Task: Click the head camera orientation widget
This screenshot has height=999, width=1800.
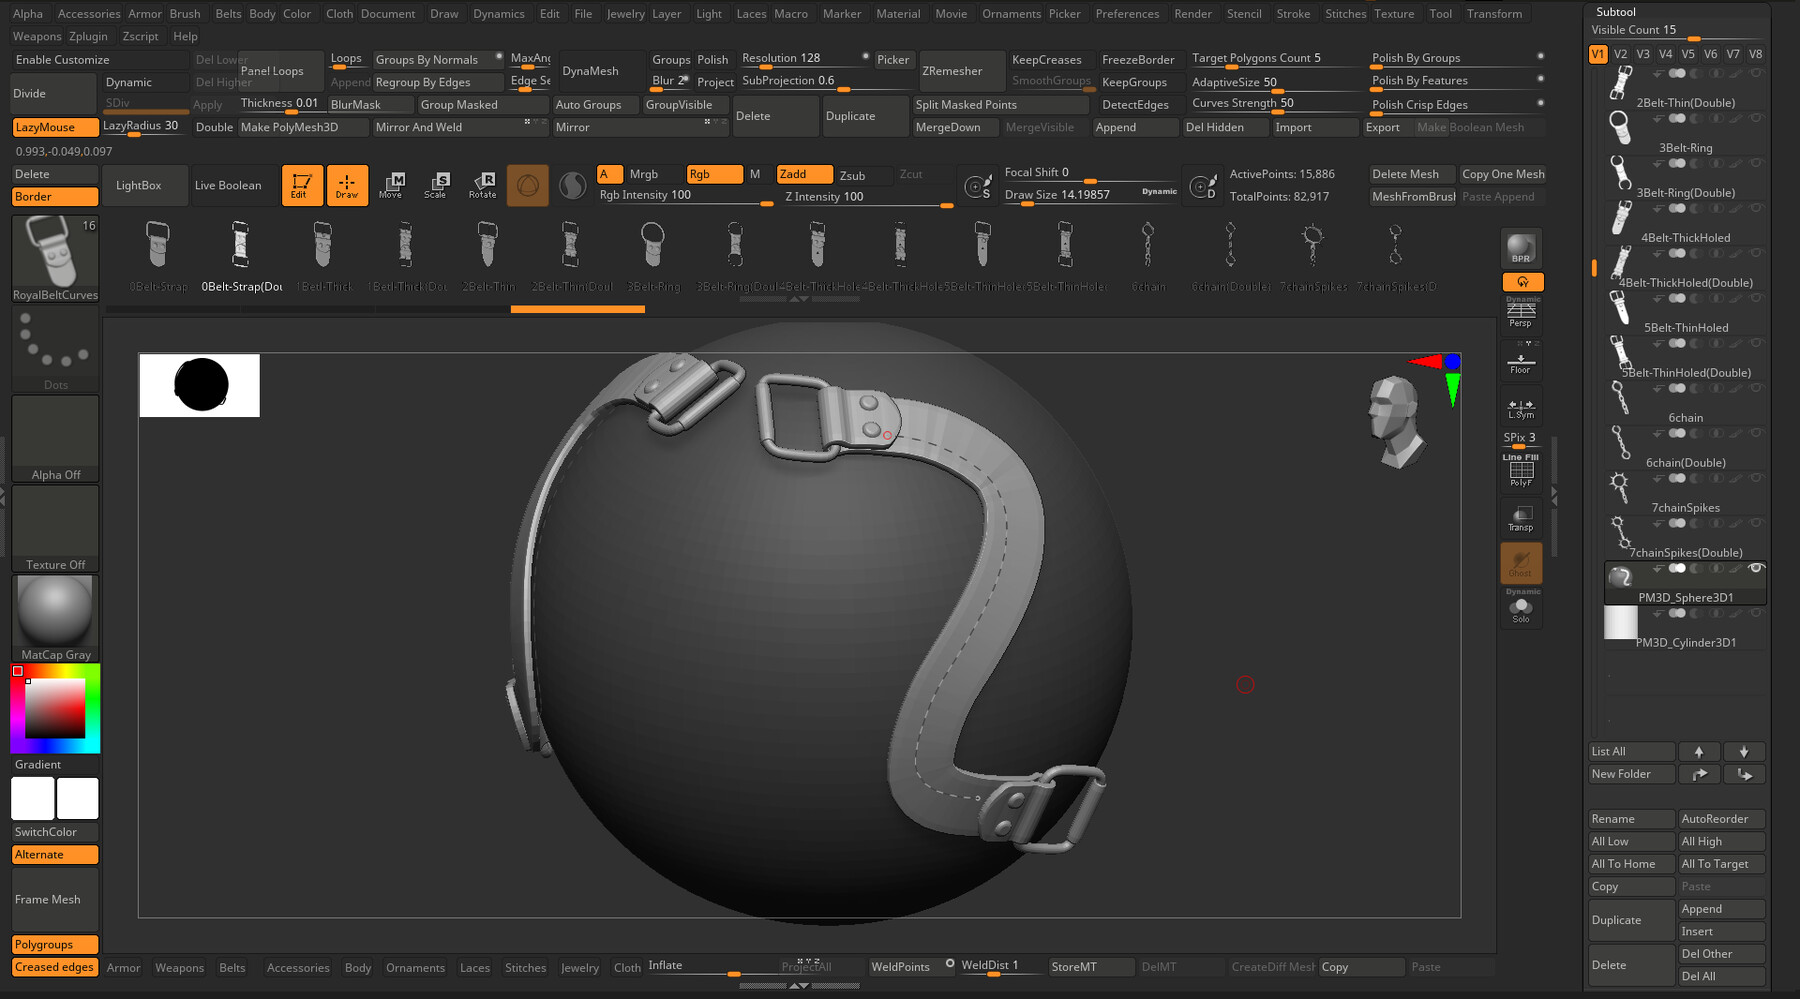Action: click(1394, 421)
